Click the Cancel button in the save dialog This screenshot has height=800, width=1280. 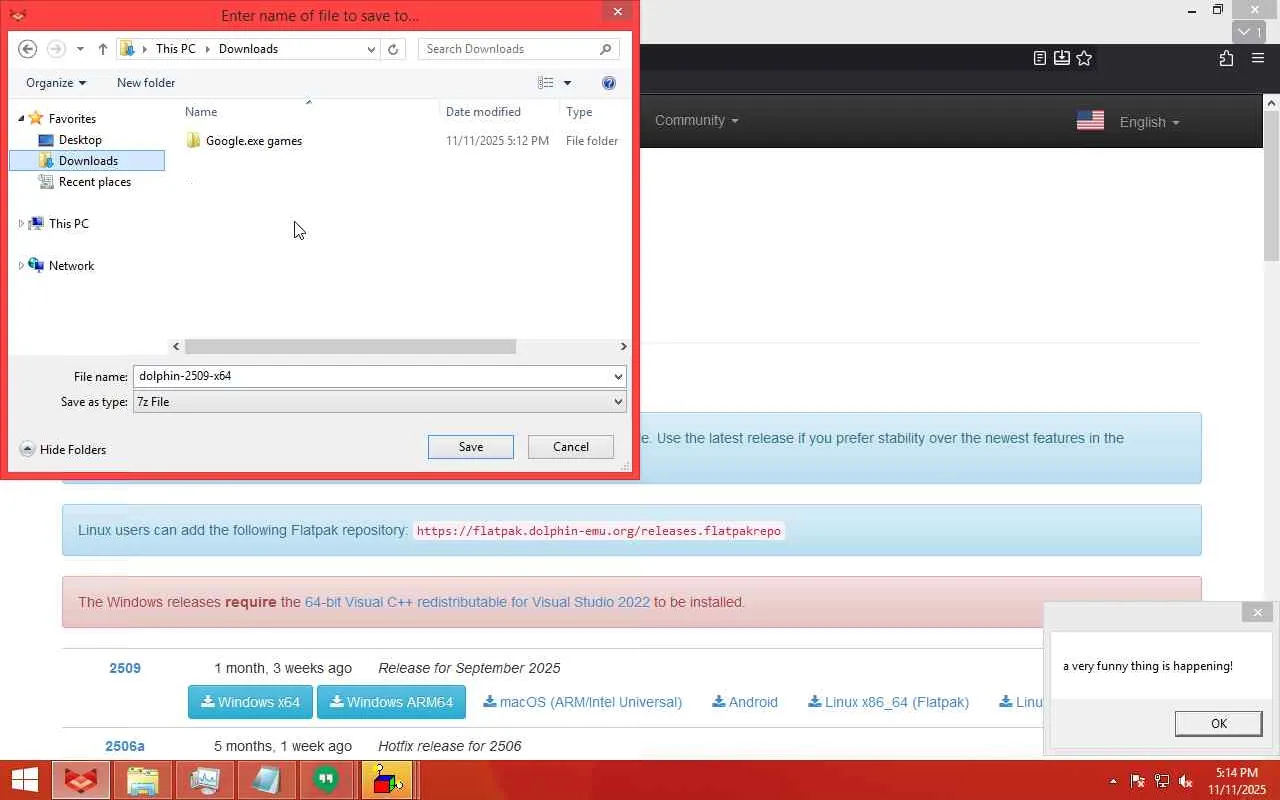[571, 447]
